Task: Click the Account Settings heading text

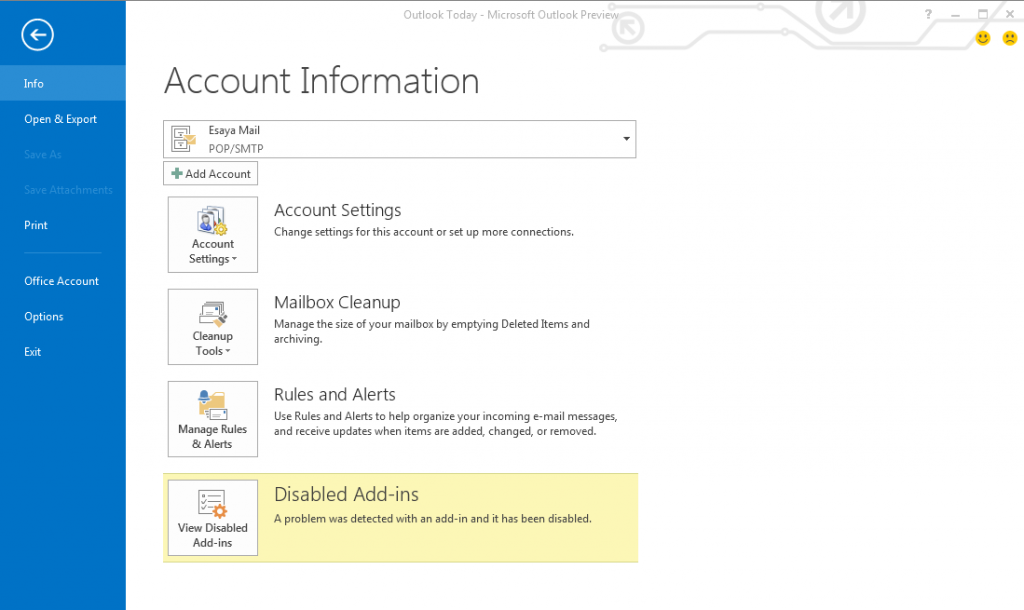Action: 338,210
